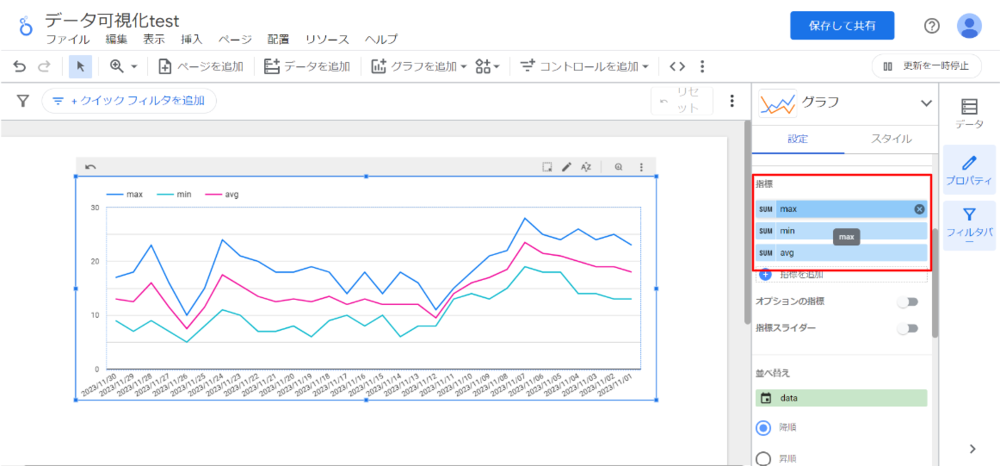Image resolution: width=1000 pixels, height=466 pixels.
Task: Toggle オプションの指標 switch
Action: click(908, 302)
